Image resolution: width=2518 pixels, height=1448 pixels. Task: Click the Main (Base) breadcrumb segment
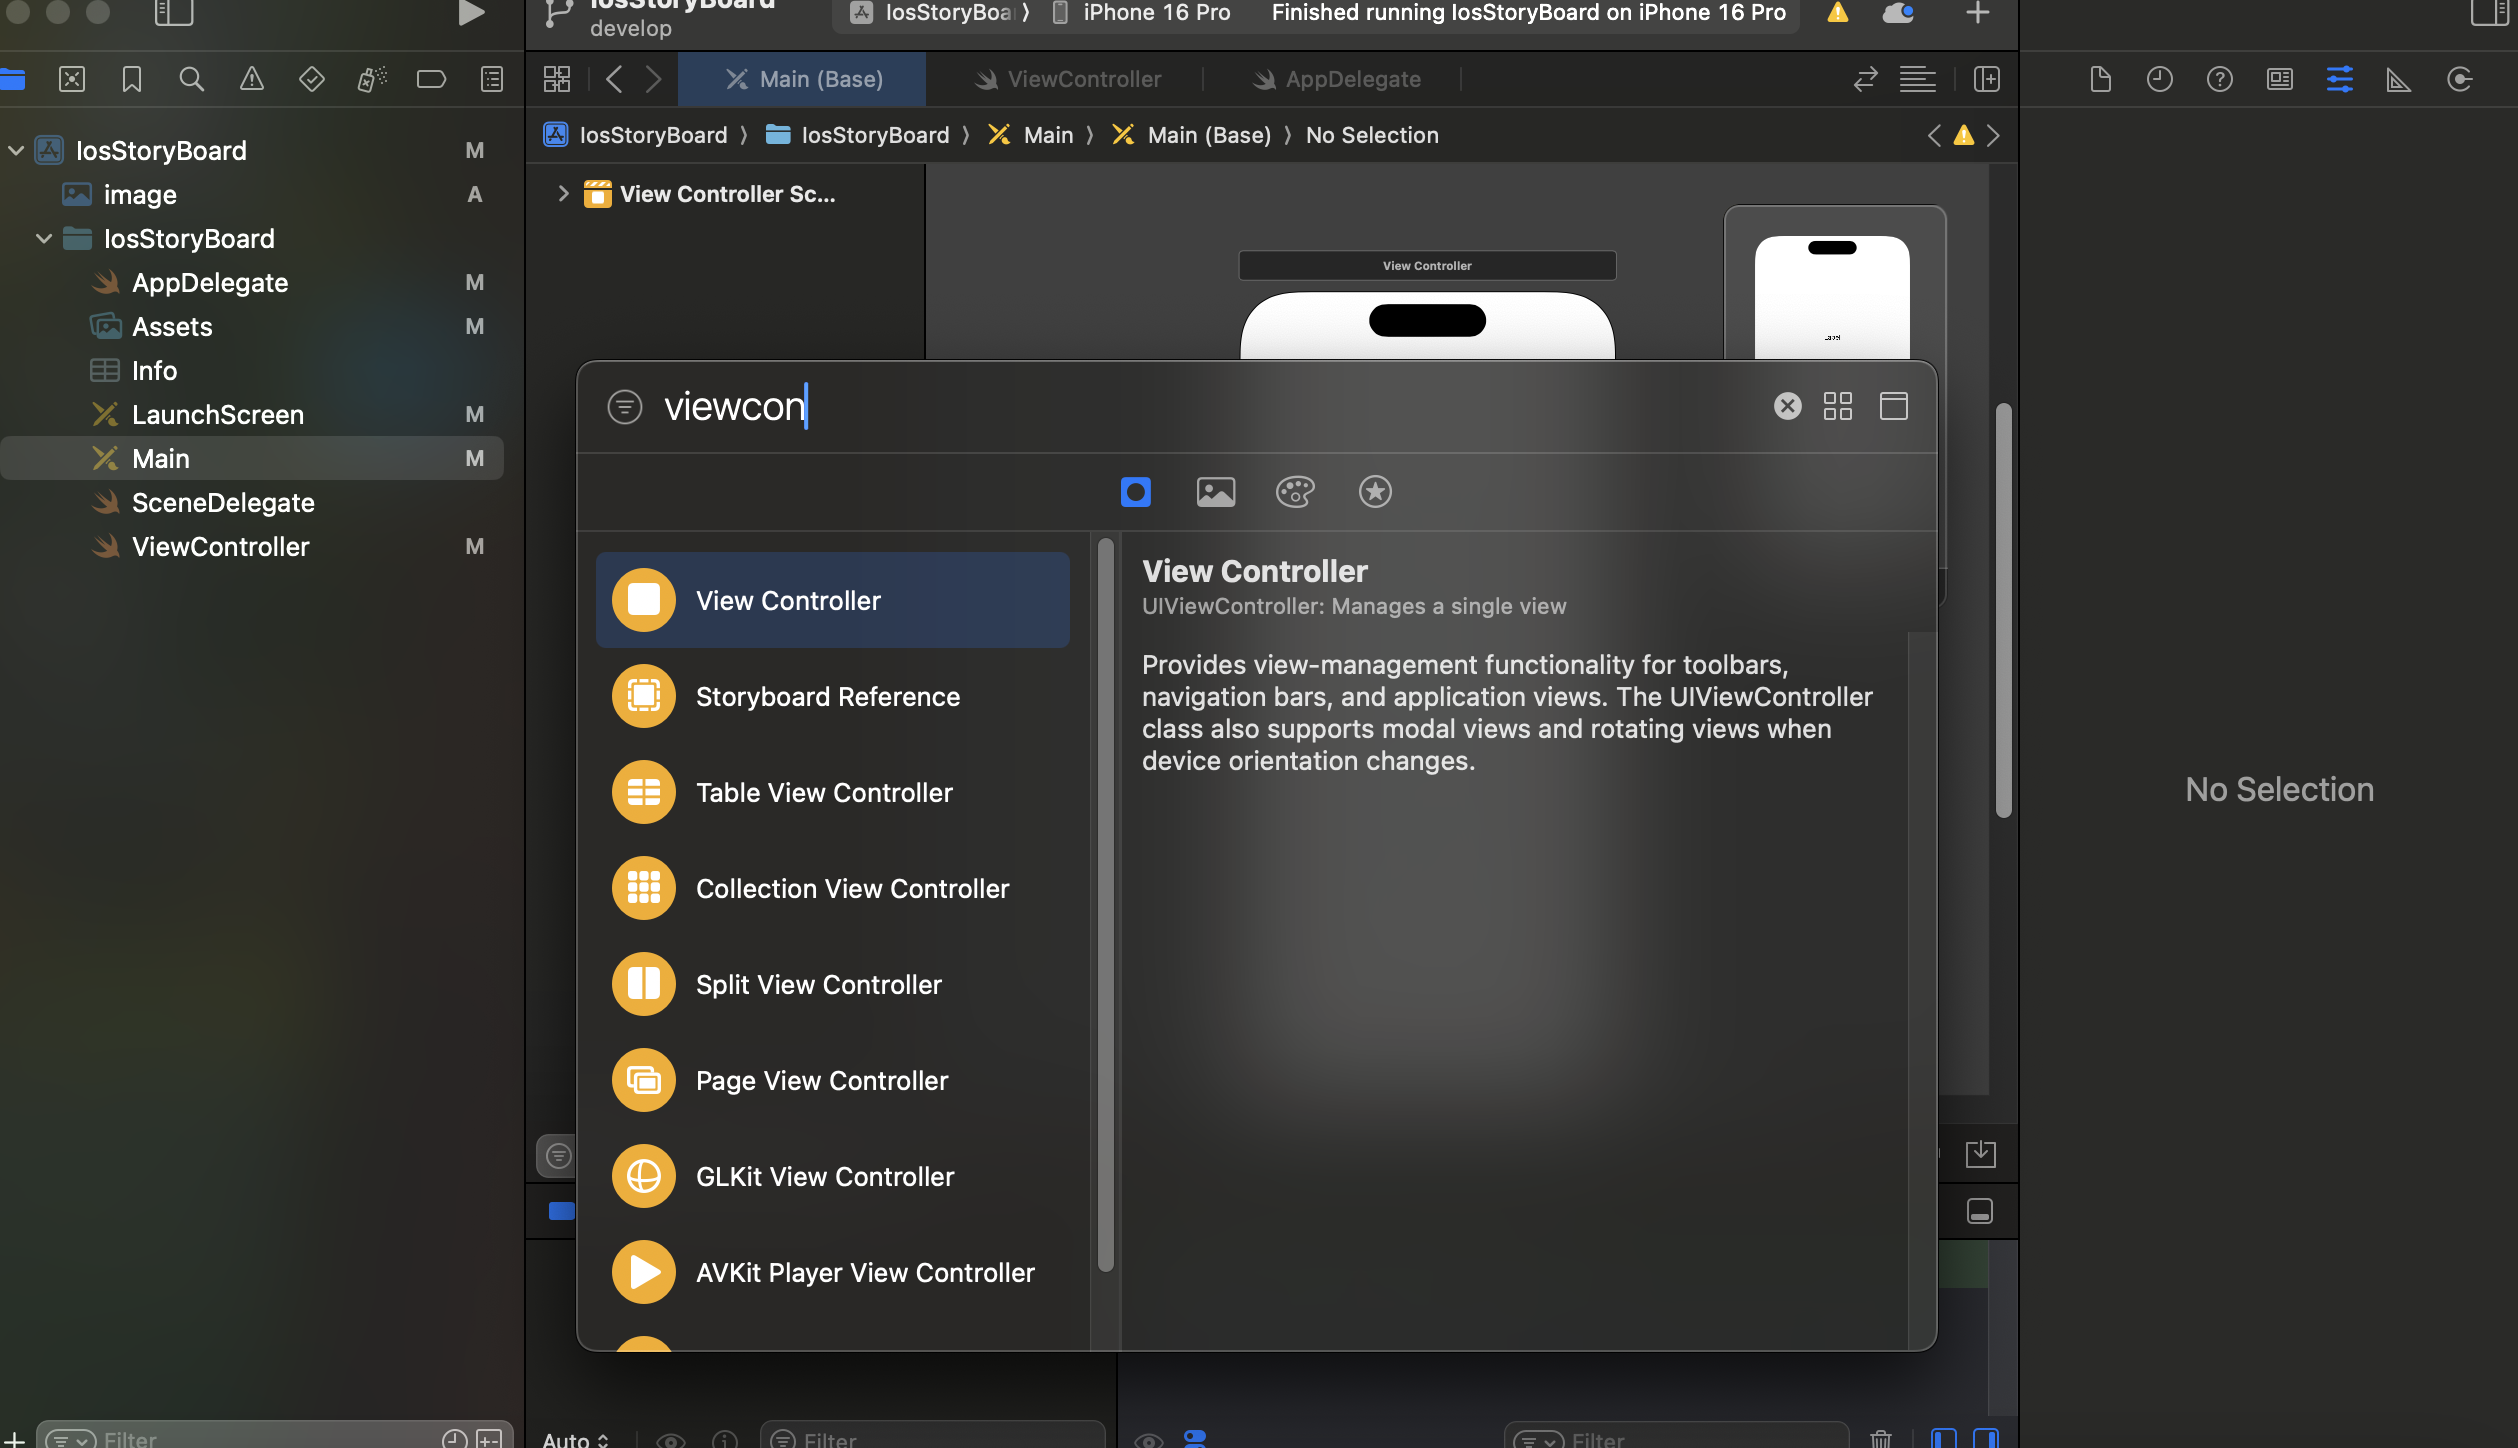coord(1191,135)
